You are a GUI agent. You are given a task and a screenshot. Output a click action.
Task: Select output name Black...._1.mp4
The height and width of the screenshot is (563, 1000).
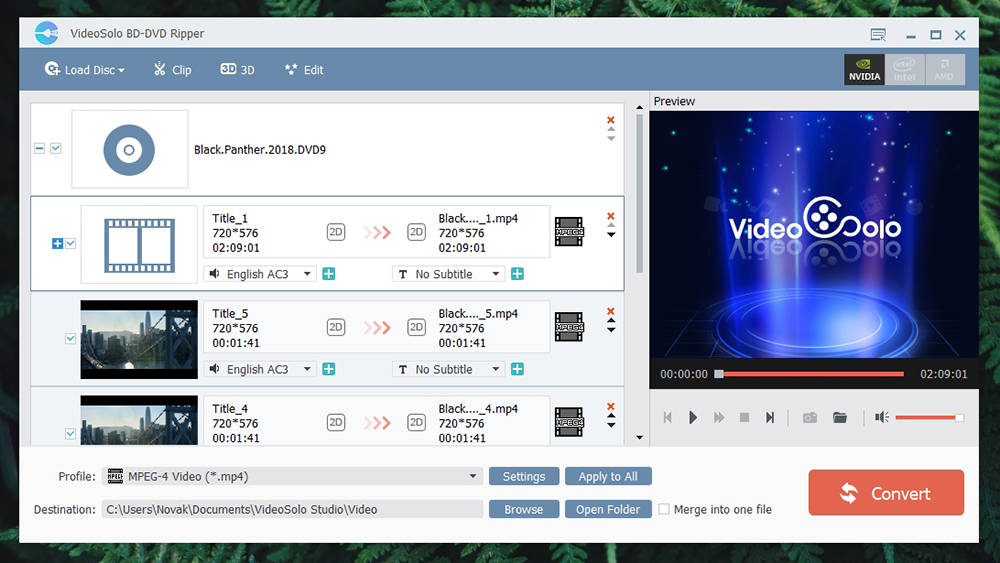click(478, 218)
